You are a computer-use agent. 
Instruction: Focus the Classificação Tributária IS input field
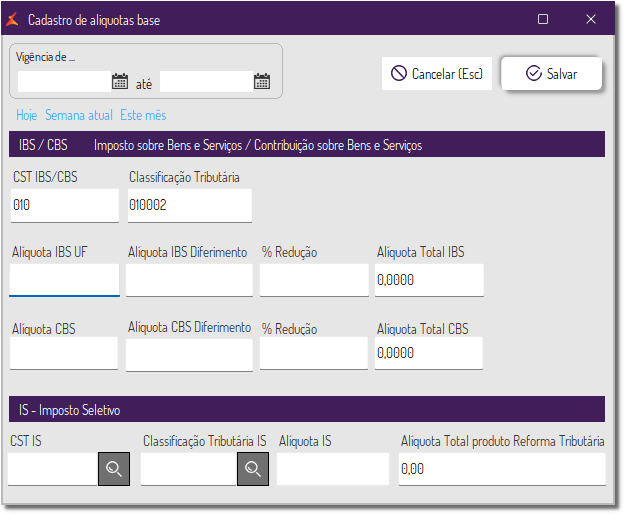[189, 469]
